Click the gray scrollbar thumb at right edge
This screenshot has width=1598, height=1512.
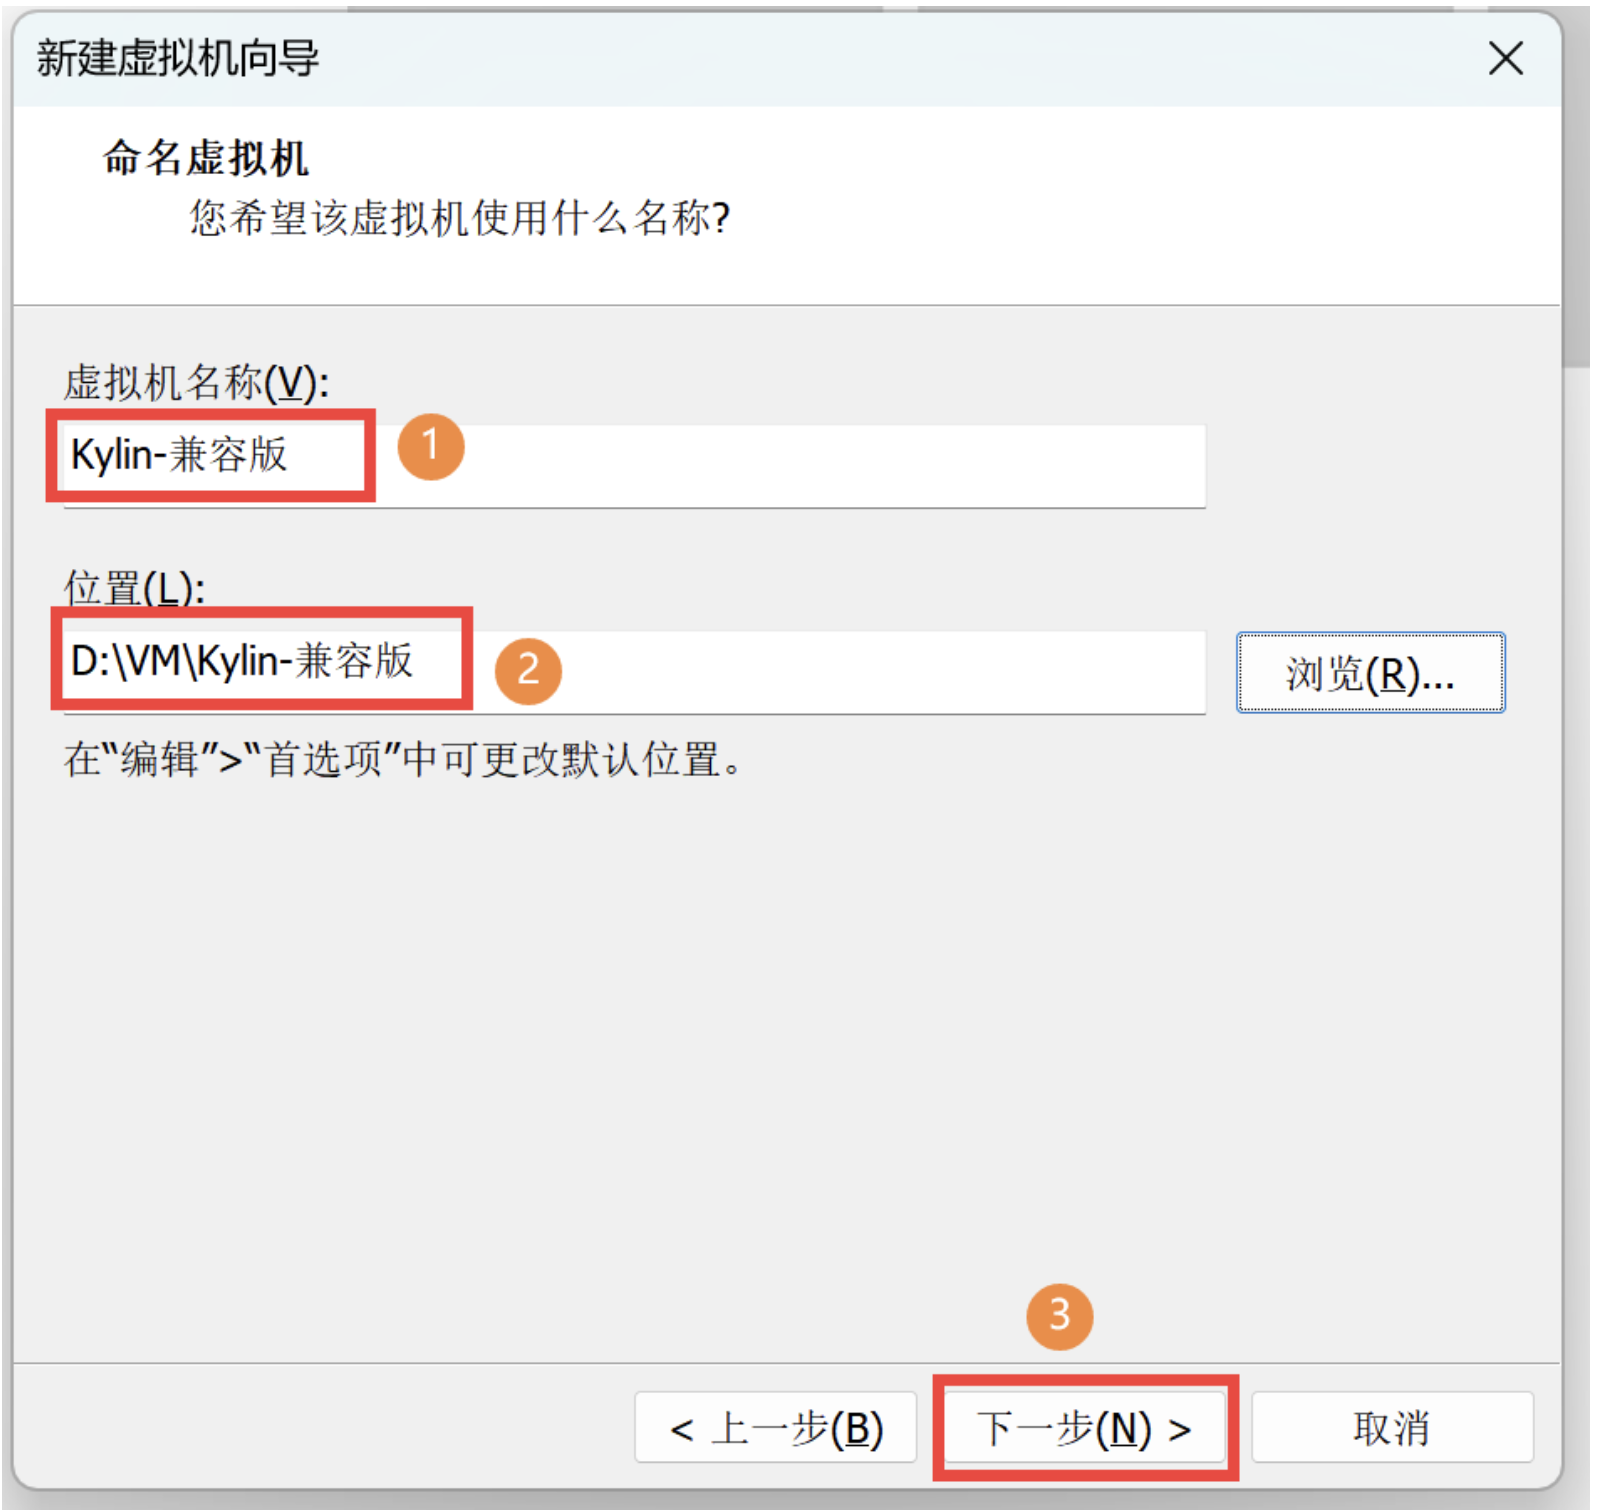[x=1576, y=188]
